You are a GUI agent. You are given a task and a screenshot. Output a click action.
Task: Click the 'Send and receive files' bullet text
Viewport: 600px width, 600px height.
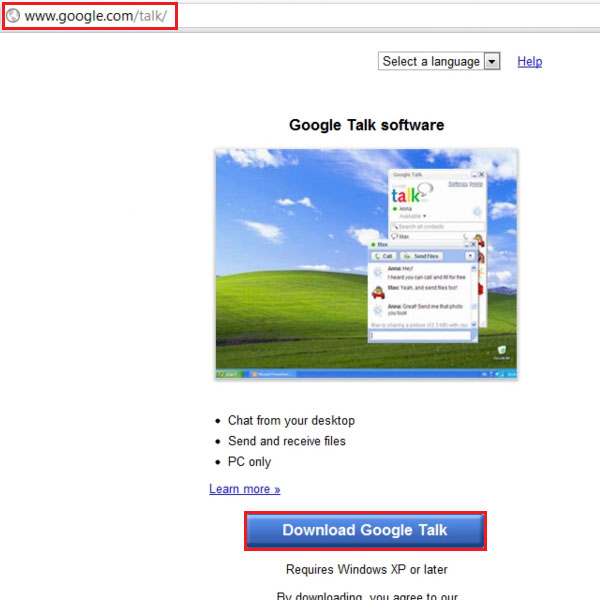tap(287, 441)
